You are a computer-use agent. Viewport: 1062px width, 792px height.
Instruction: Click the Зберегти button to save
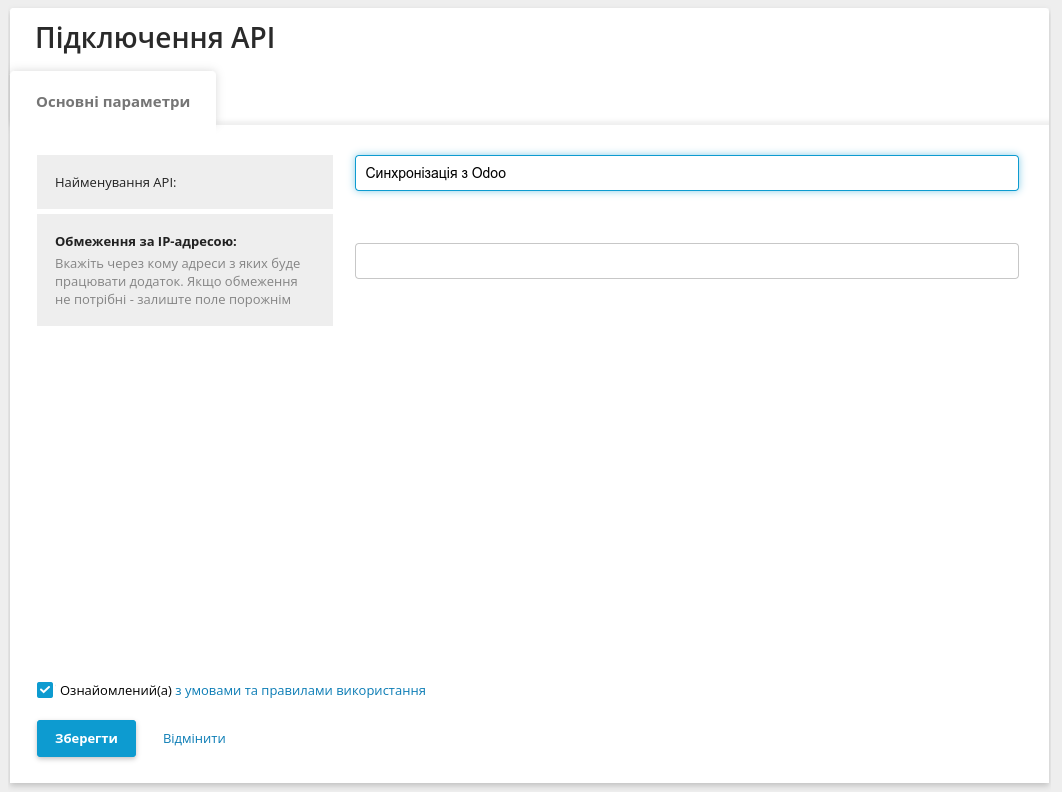tap(86, 738)
